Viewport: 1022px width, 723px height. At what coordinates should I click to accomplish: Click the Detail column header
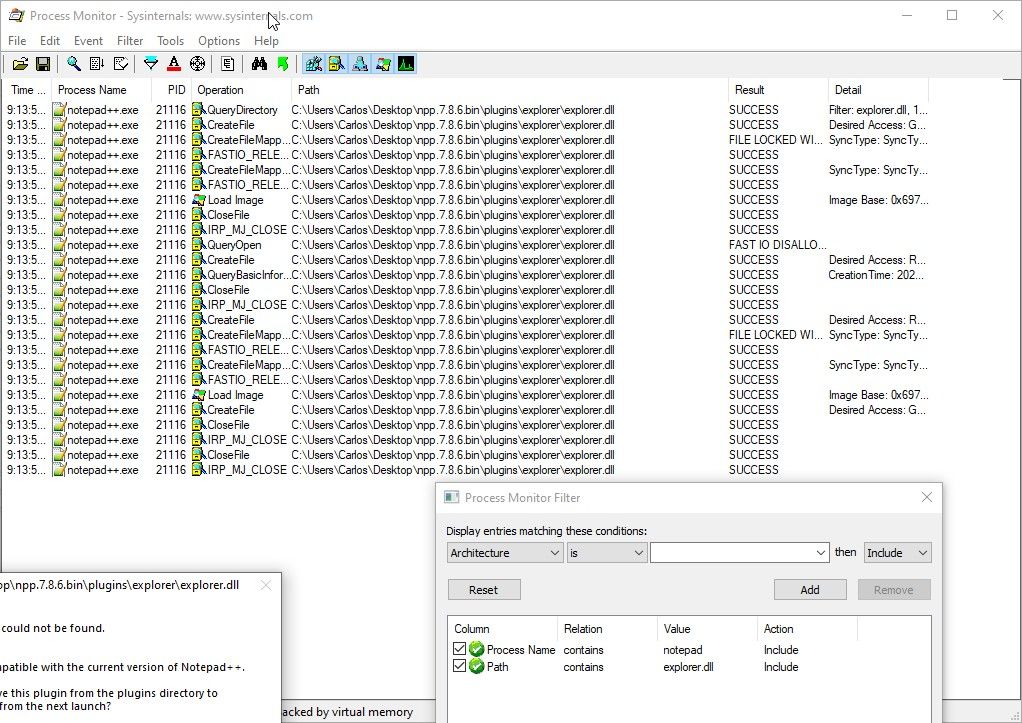pos(879,90)
